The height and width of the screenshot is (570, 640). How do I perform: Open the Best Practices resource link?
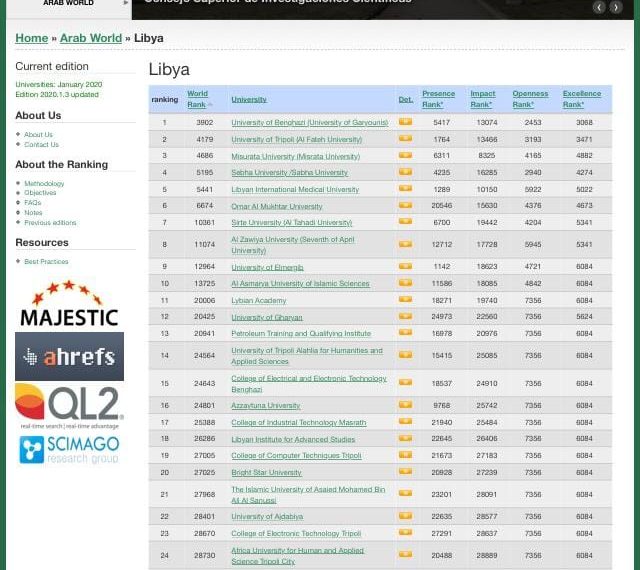46,262
